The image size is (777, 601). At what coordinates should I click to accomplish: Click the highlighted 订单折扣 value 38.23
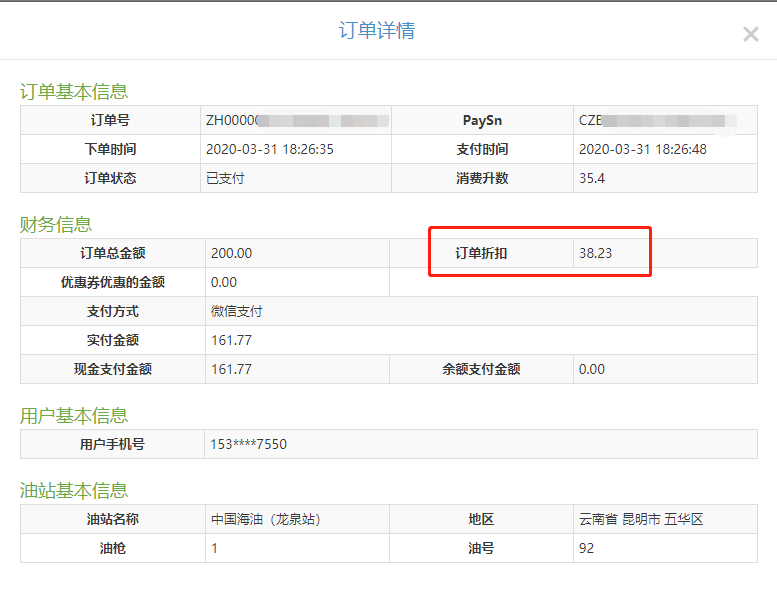click(595, 254)
